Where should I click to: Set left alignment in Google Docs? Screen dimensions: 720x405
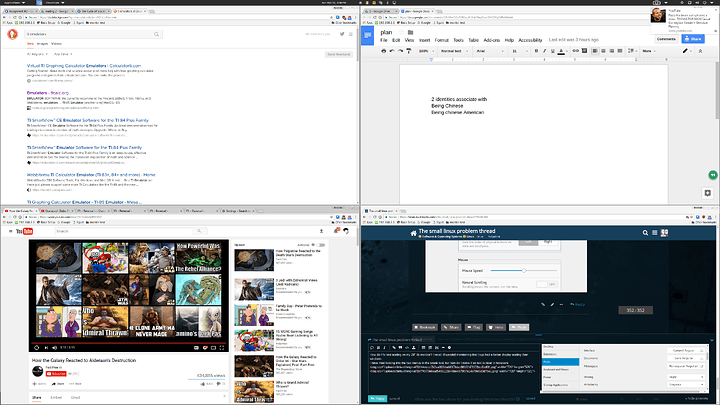coord(595,51)
